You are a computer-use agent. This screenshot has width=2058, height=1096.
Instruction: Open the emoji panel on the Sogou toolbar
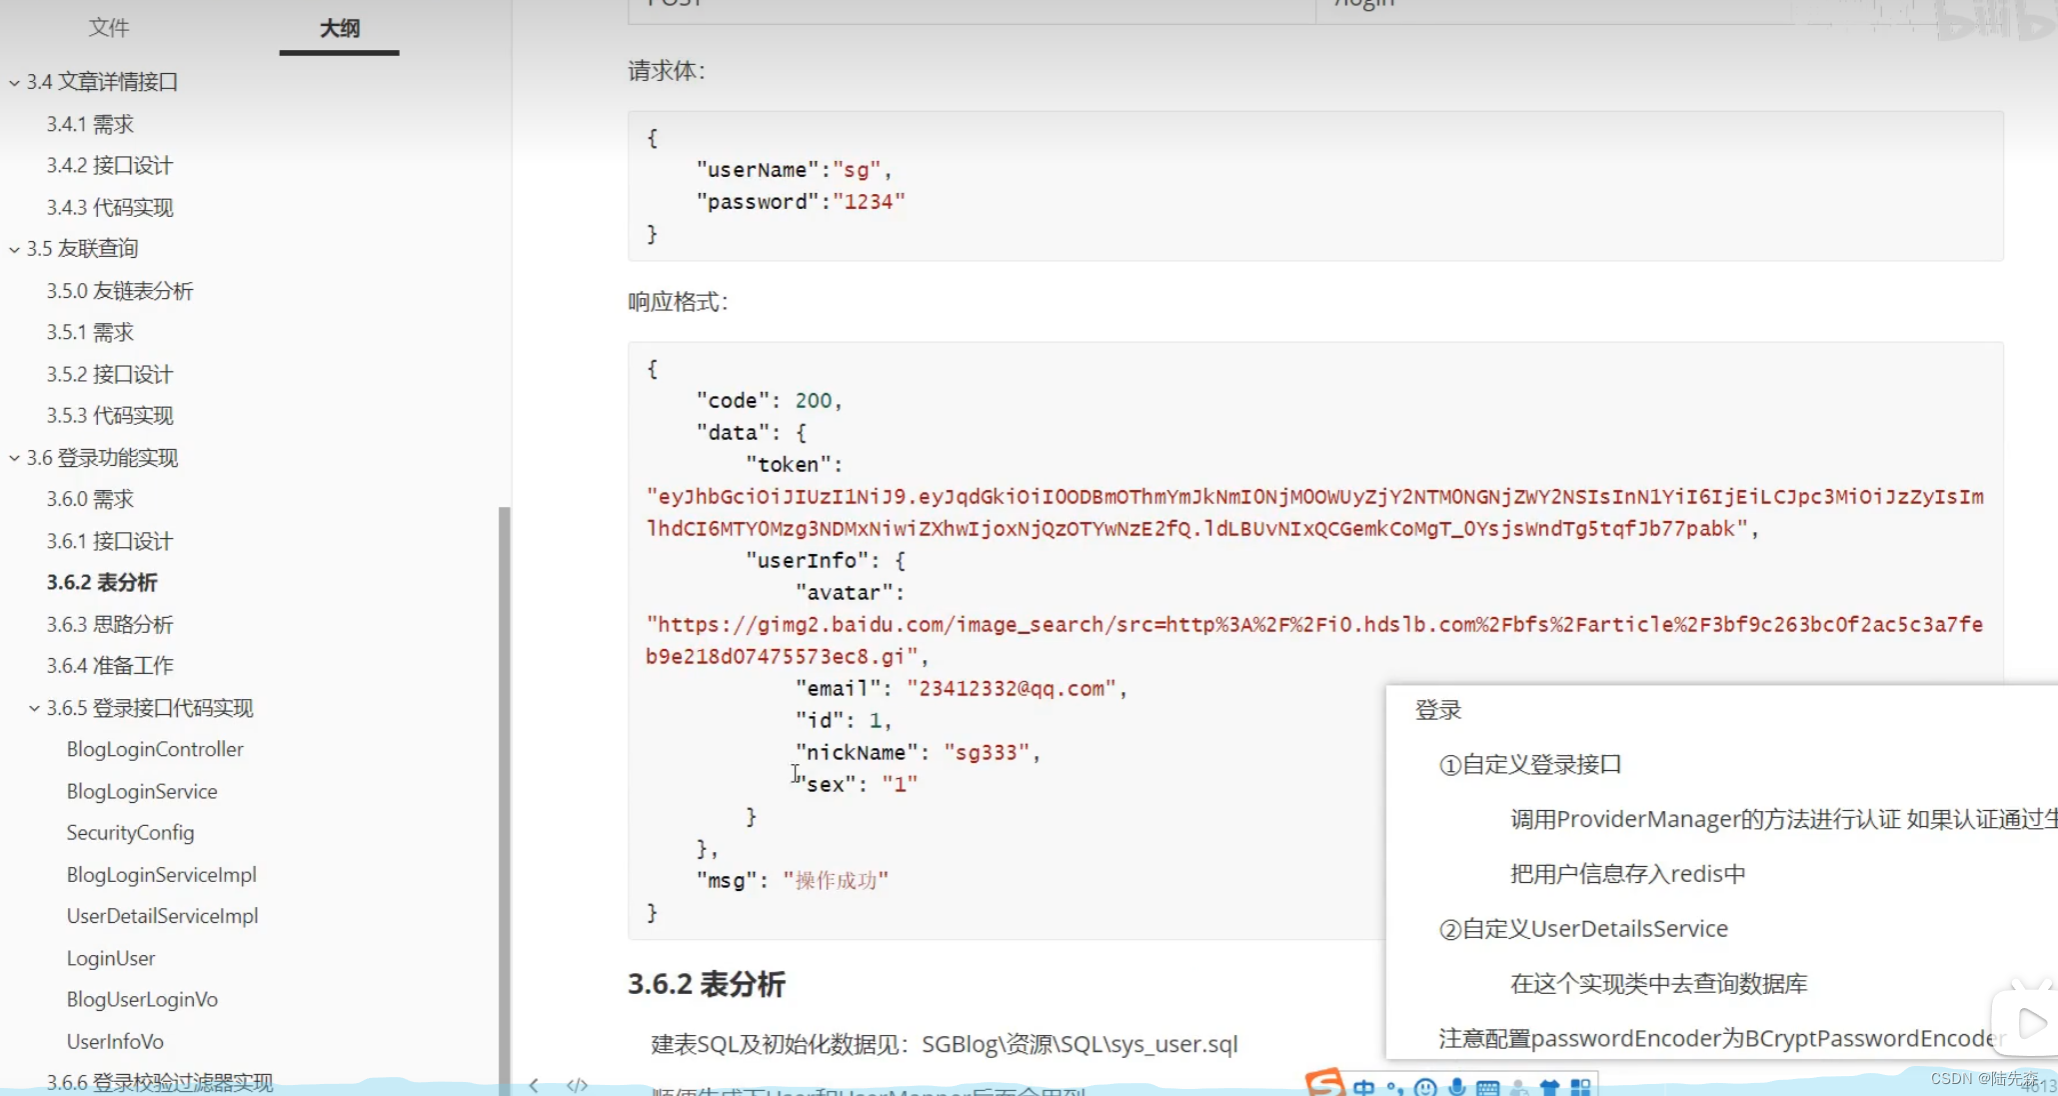[1425, 1087]
